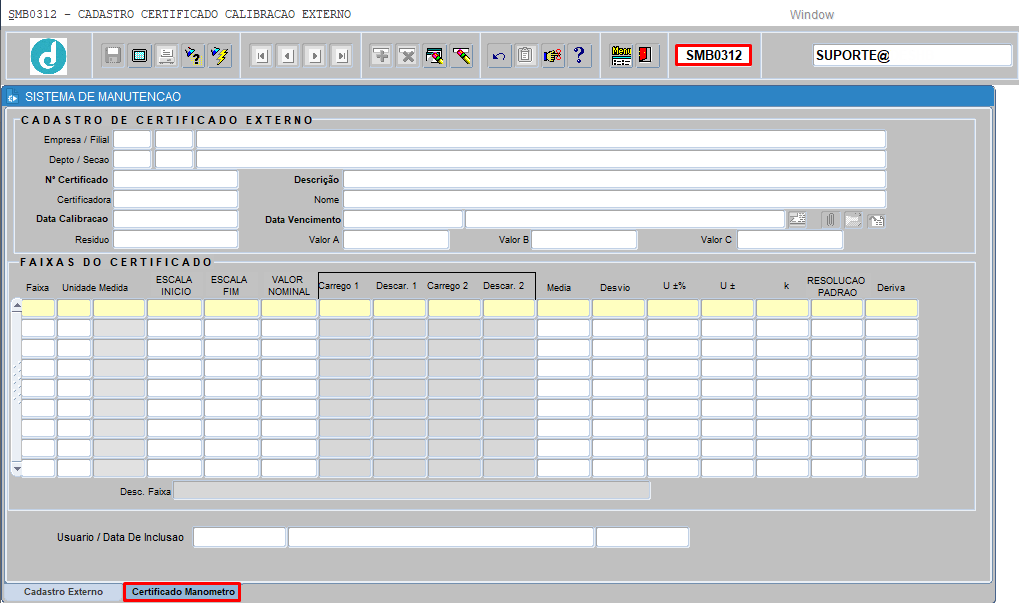1019x603 pixels.
Task: Click the paperclip attachment icon
Action: click(x=831, y=220)
